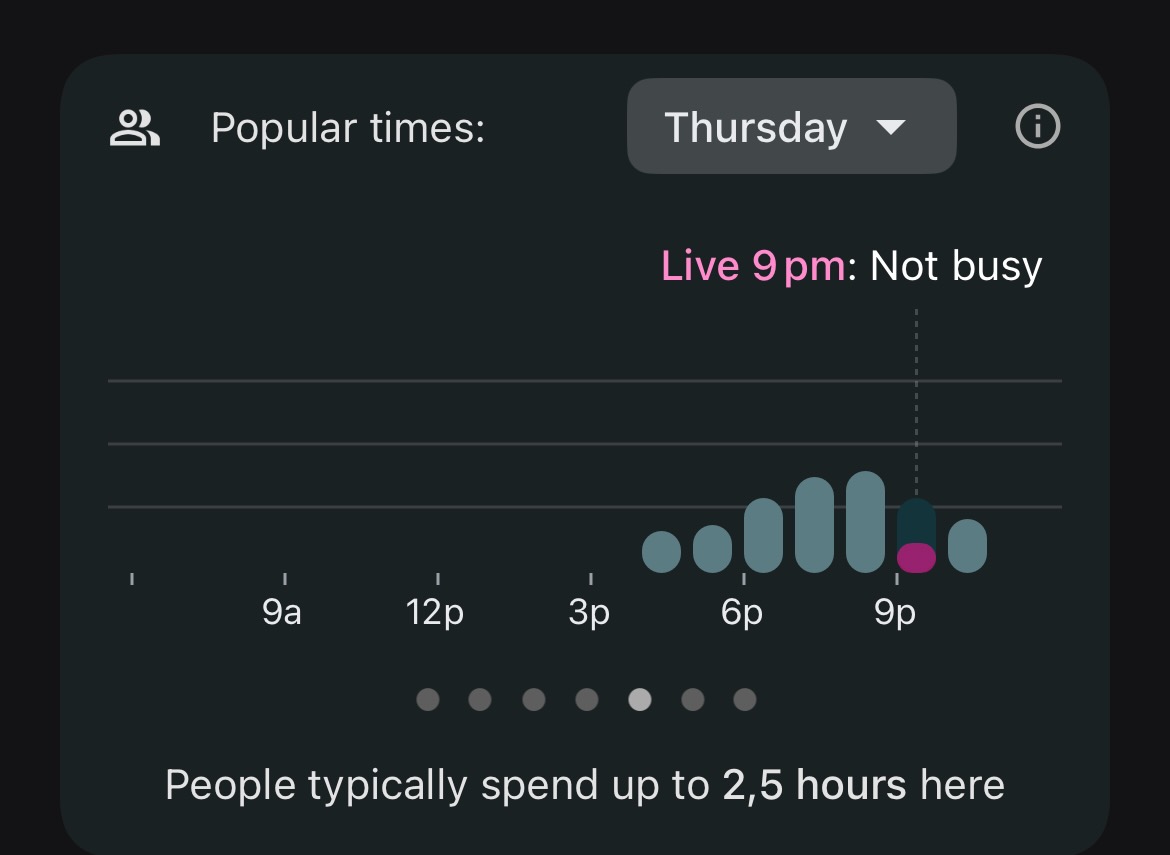This screenshot has width=1170, height=855.
Task: Tap the pink live busyness bar
Action: coord(916,558)
